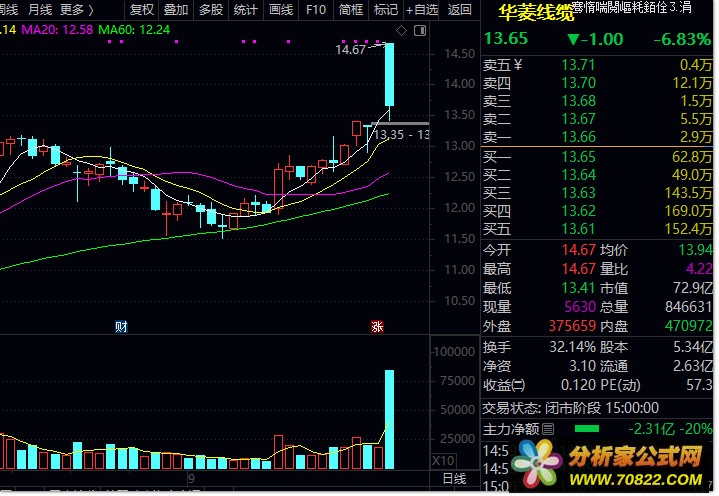The image size is (719, 496).
Task: Activate the 画线 drawing tool
Action: [x=281, y=9]
